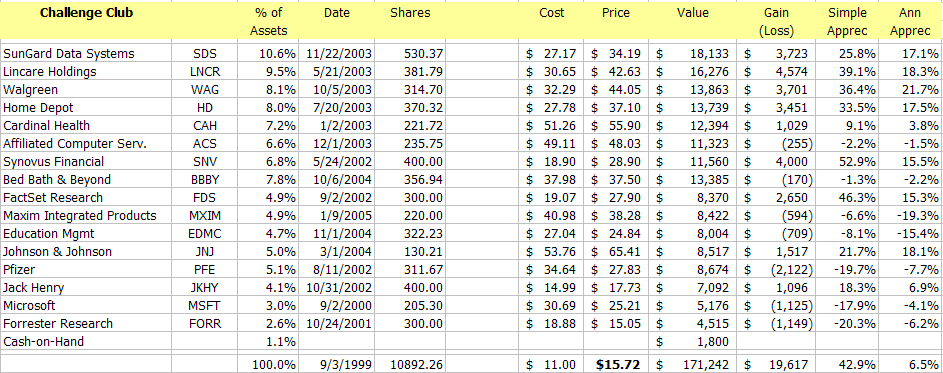Click the Cash-on-Hand row label

point(86,342)
